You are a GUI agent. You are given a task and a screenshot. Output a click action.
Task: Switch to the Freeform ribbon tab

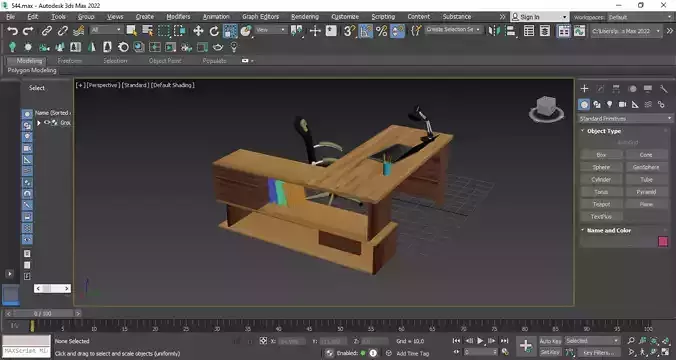point(69,61)
